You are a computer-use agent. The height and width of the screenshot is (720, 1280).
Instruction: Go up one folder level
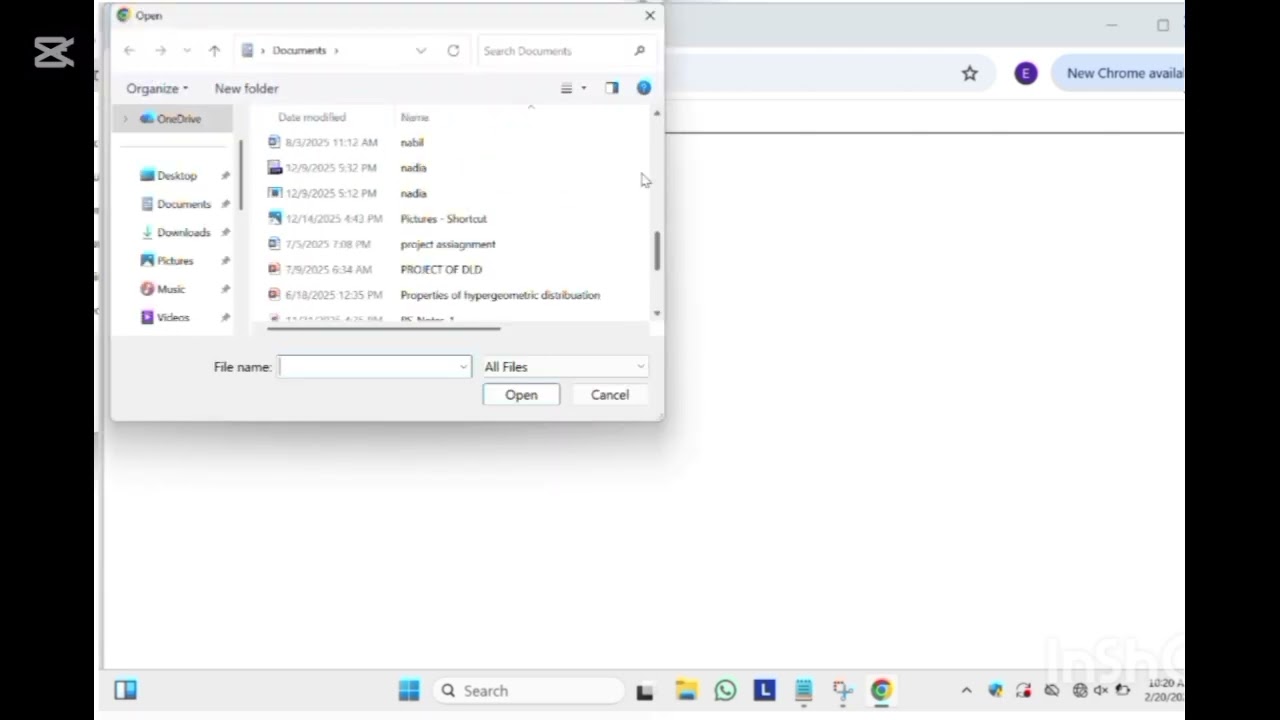(x=214, y=51)
